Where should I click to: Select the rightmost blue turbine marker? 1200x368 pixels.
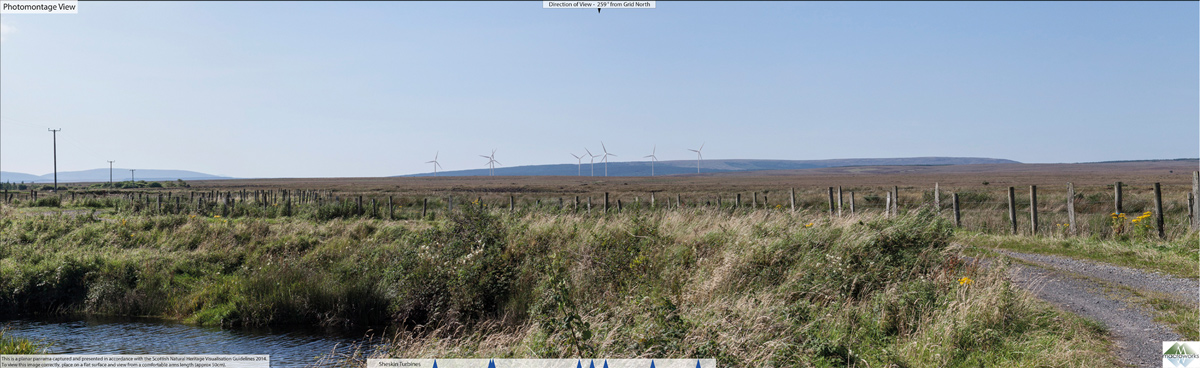point(699,364)
